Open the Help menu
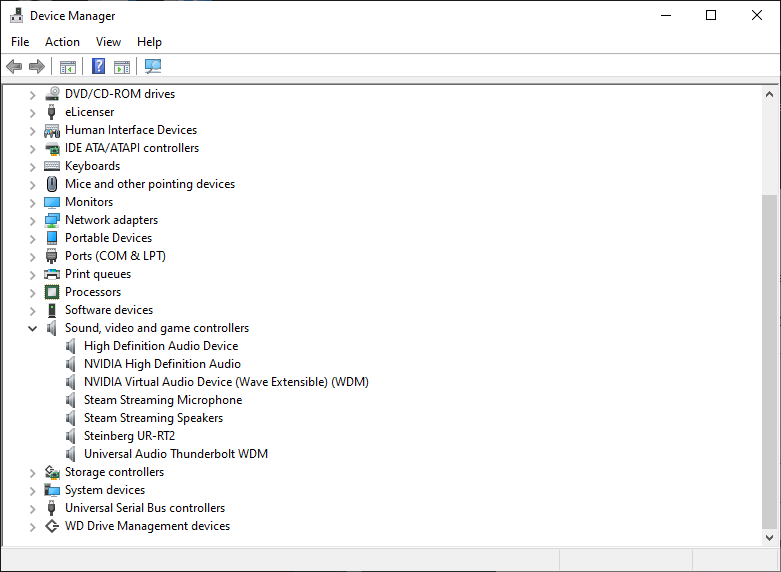The height and width of the screenshot is (572, 781). point(149,42)
